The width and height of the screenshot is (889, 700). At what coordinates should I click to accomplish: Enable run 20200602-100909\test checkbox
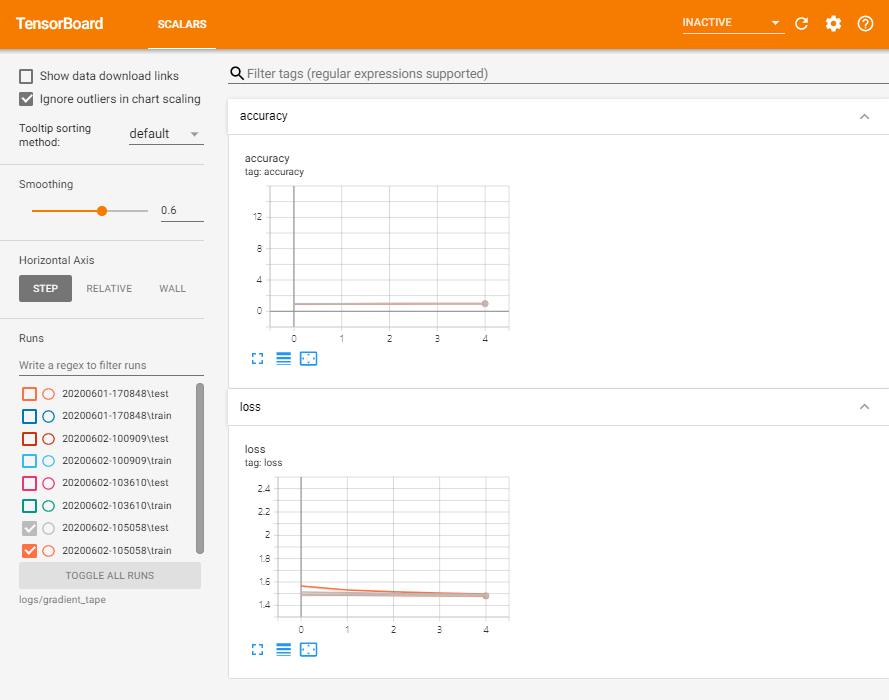coord(29,439)
